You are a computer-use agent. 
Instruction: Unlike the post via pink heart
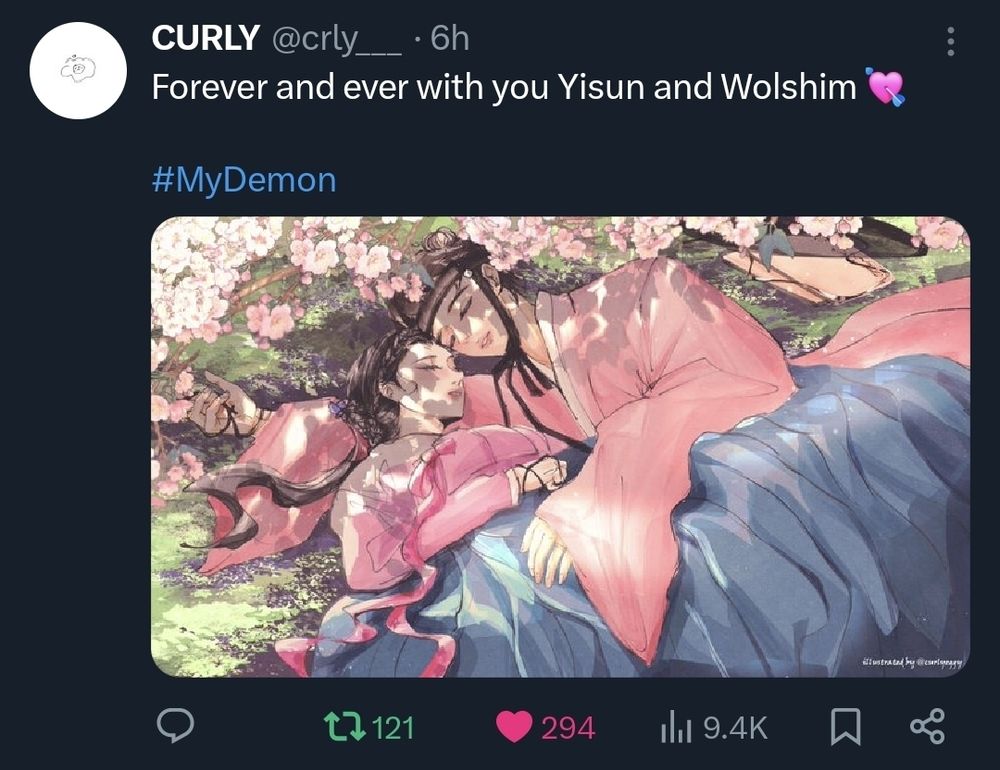514,727
